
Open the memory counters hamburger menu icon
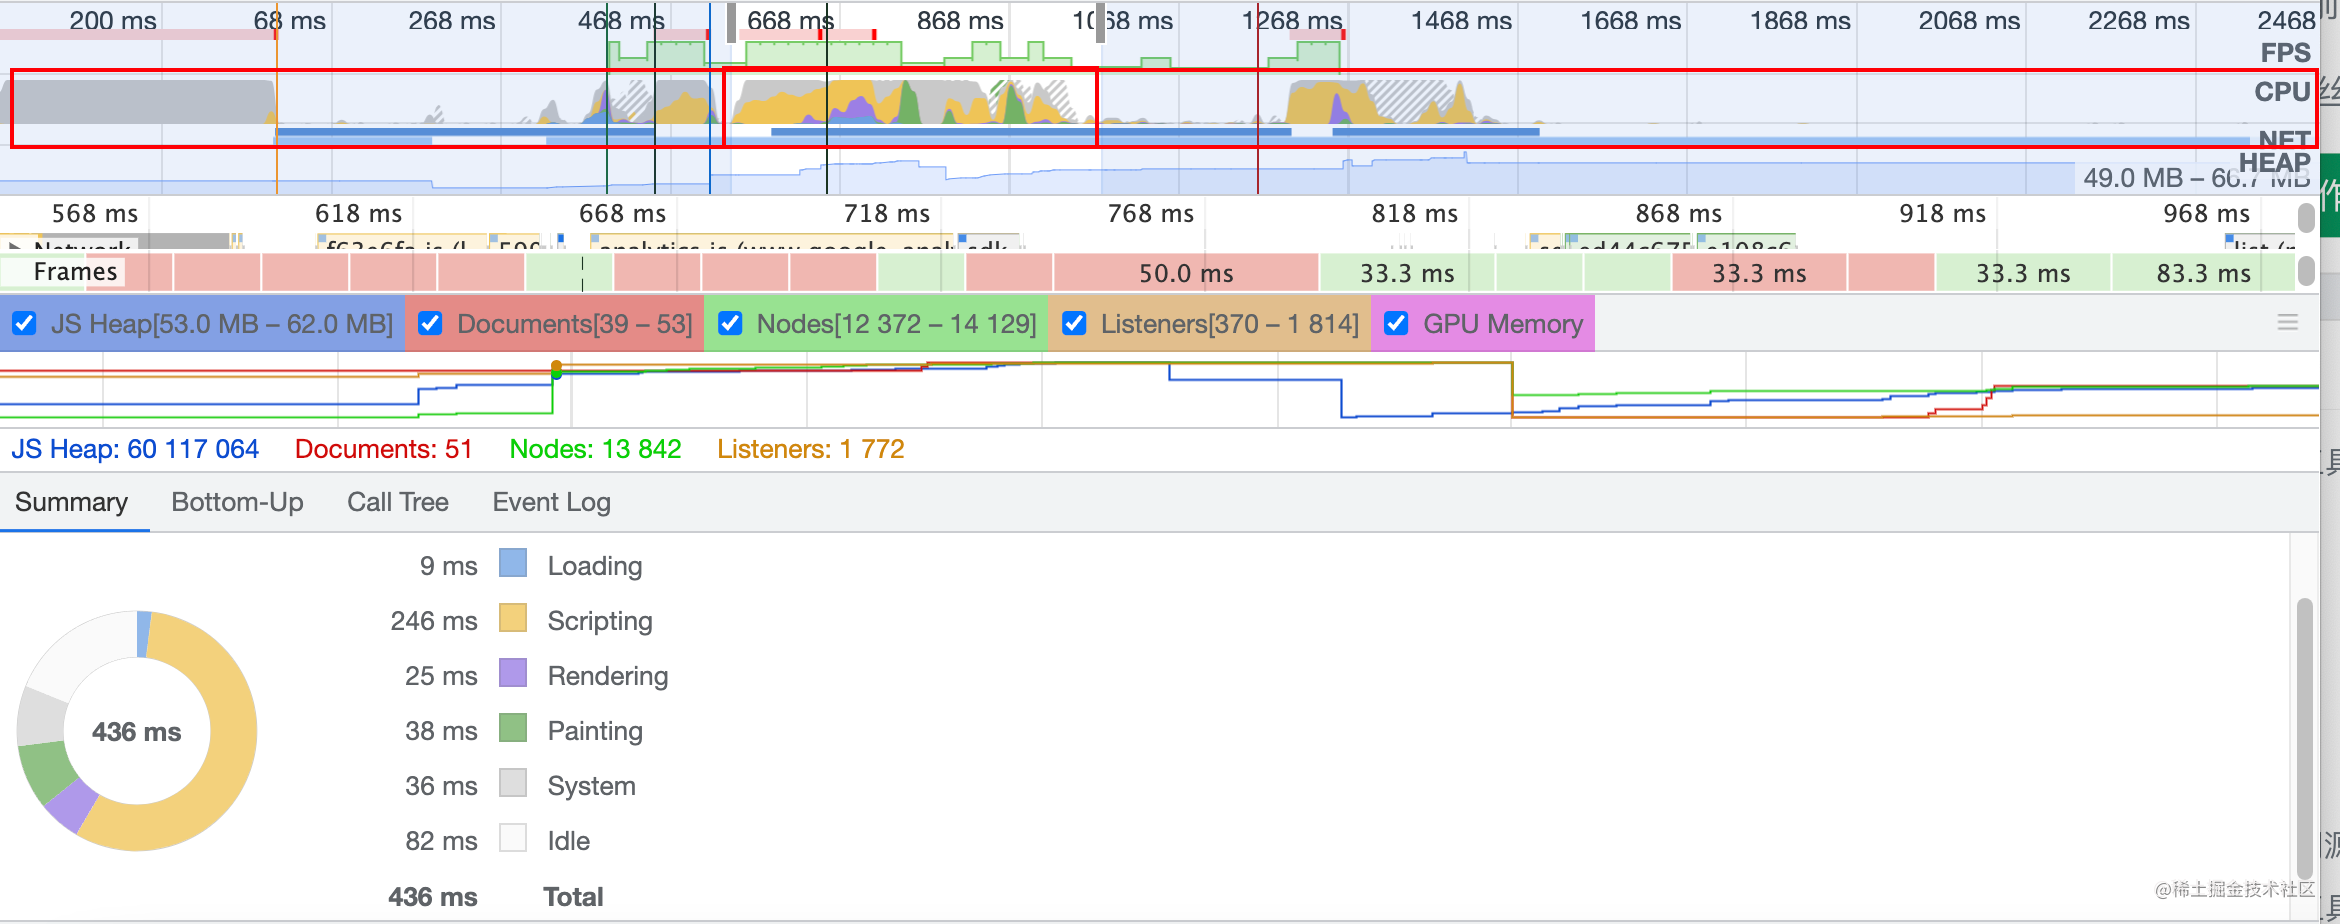2287,322
